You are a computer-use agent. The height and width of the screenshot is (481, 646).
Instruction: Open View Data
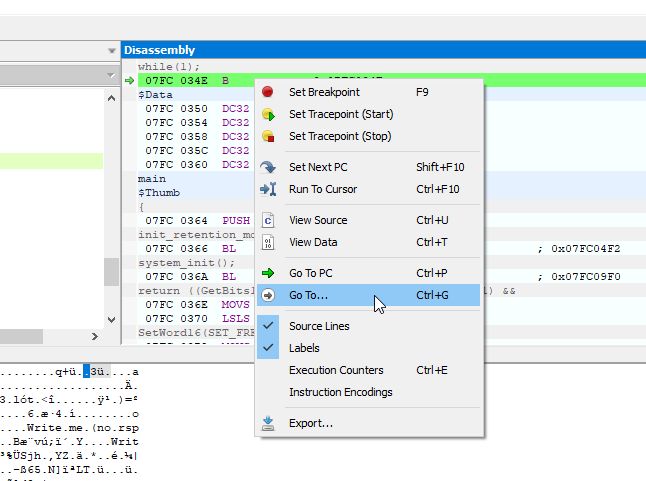(369, 243)
